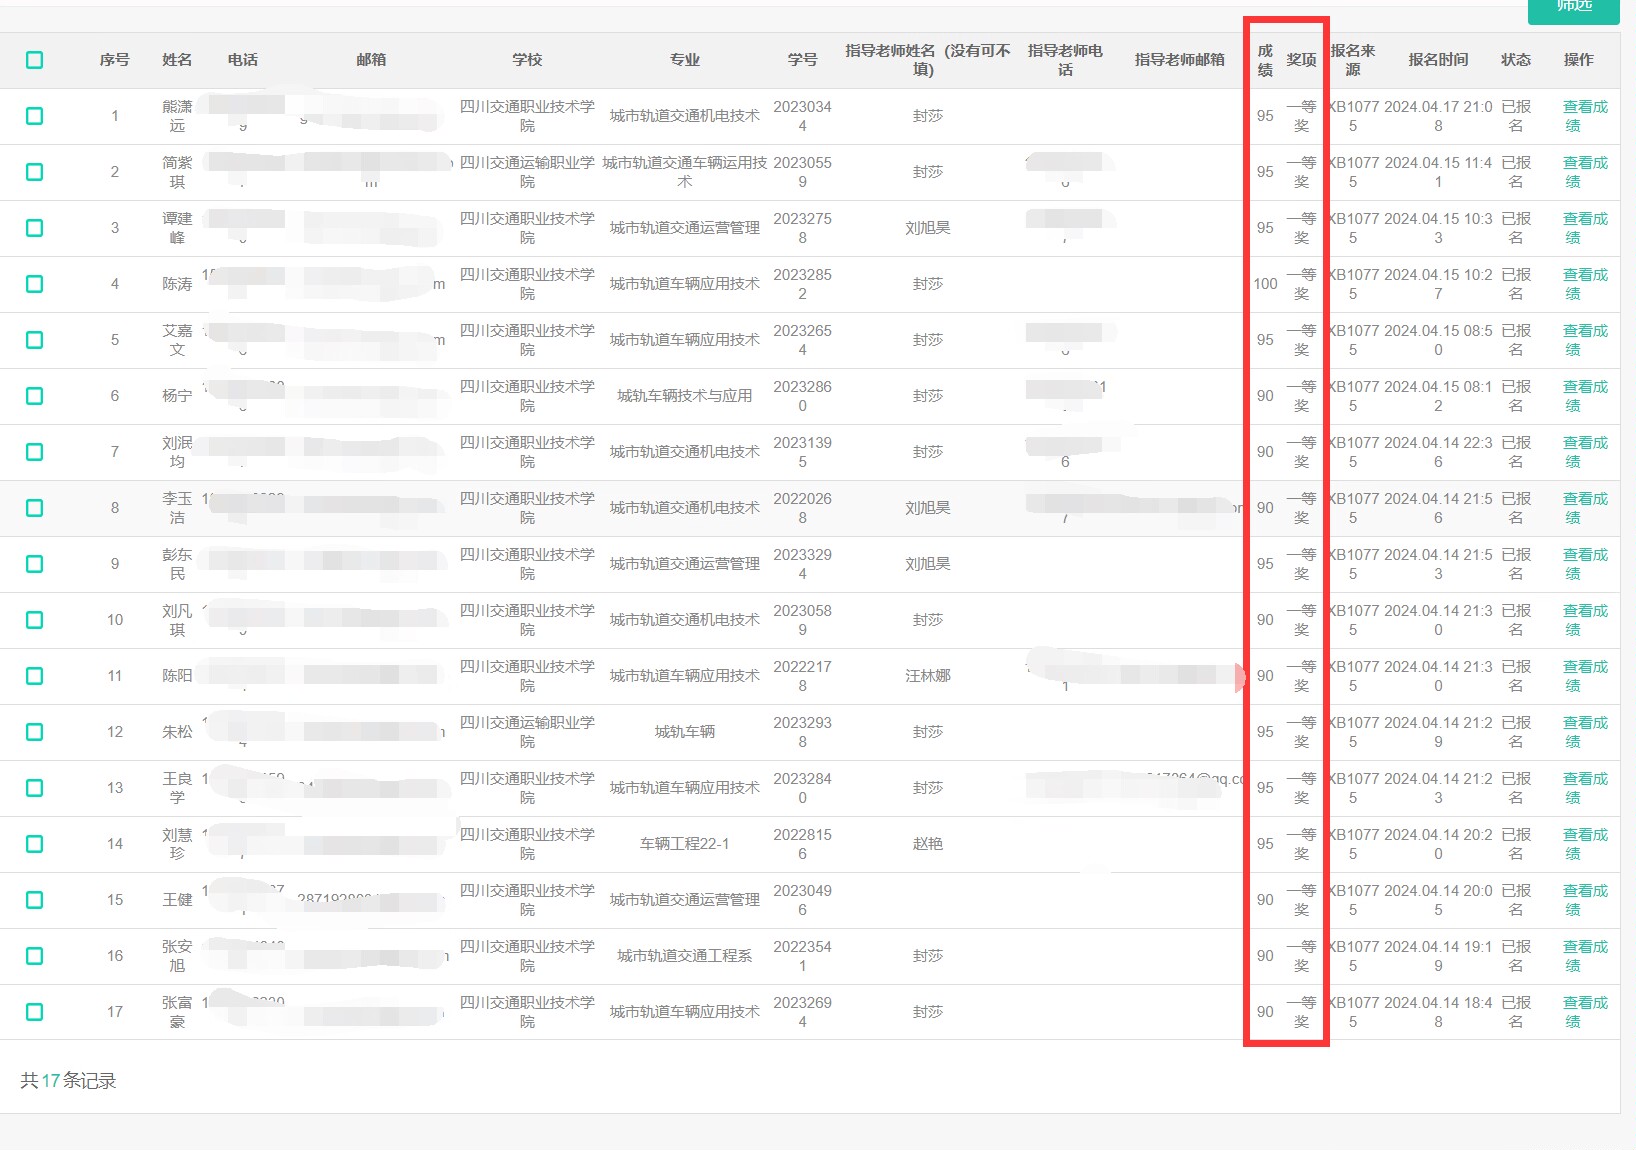This screenshot has width=1636, height=1150.
Task: Click the green 筛选 button at top
Action: [x=1573, y=8]
